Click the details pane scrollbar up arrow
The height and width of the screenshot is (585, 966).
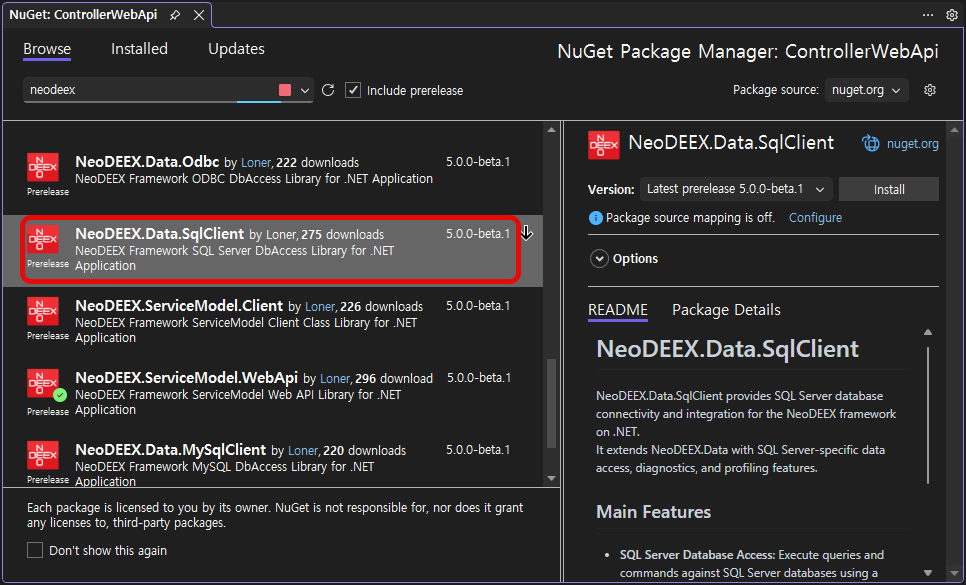pyautogui.click(x=954, y=130)
